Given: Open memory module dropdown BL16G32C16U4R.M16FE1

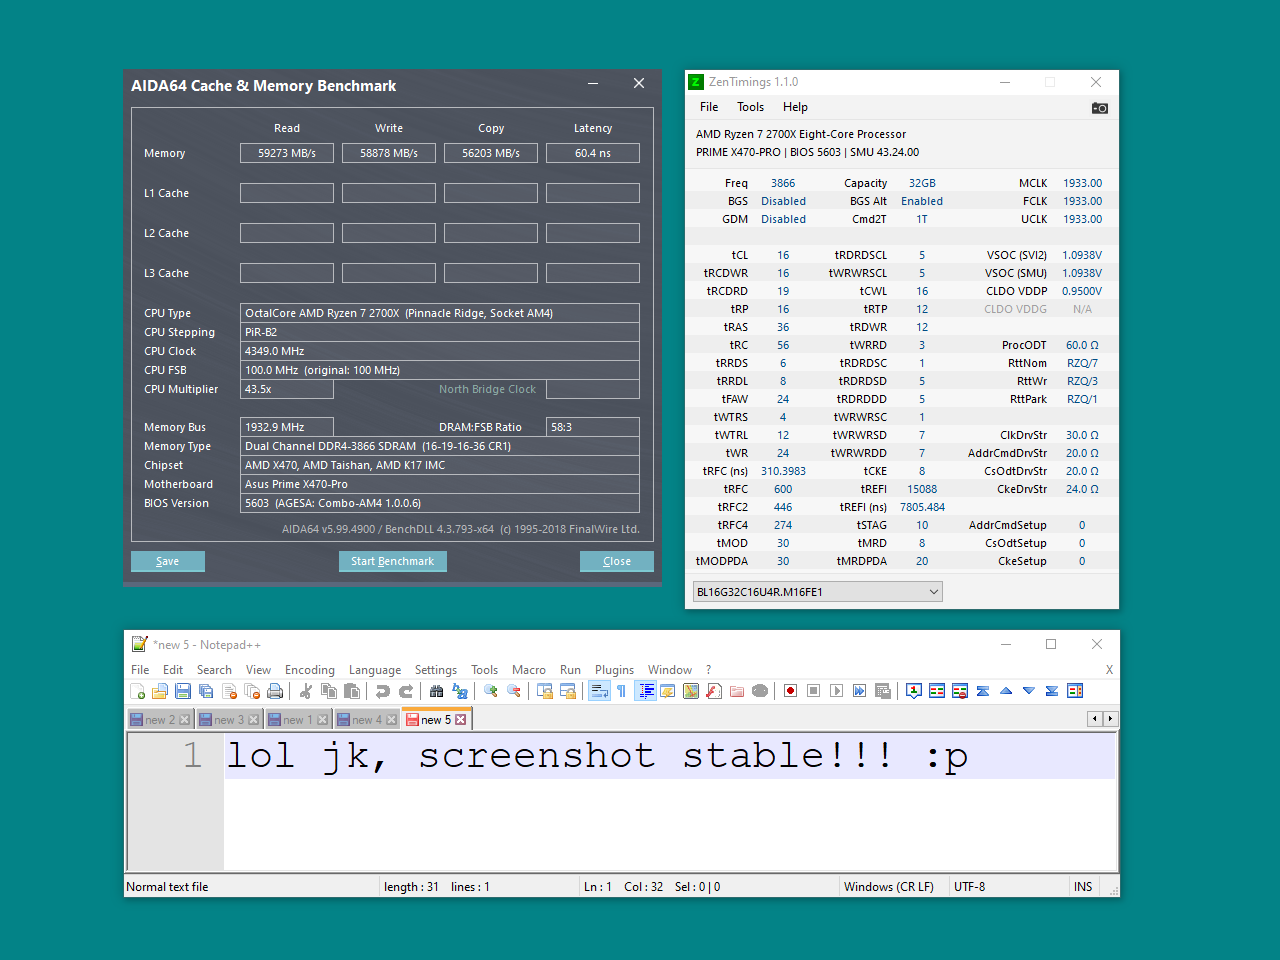Looking at the screenshot, I should [817, 592].
